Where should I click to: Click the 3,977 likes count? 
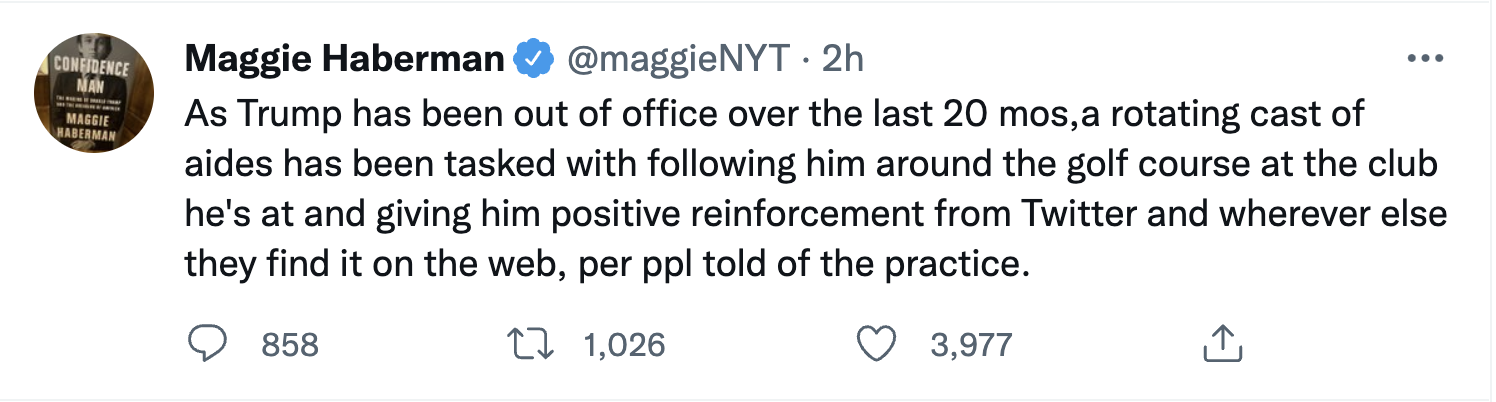[971, 345]
